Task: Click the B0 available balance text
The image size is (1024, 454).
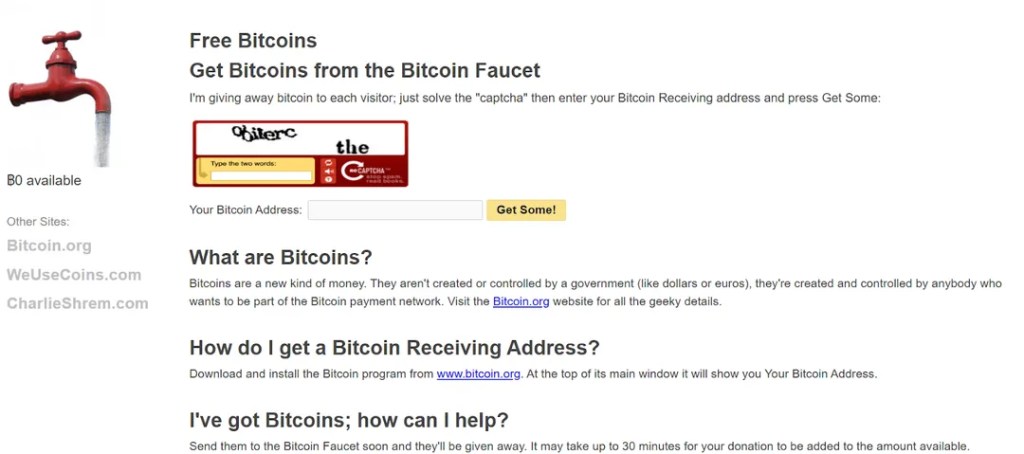Action: pyautogui.click(x=44, y=181)
